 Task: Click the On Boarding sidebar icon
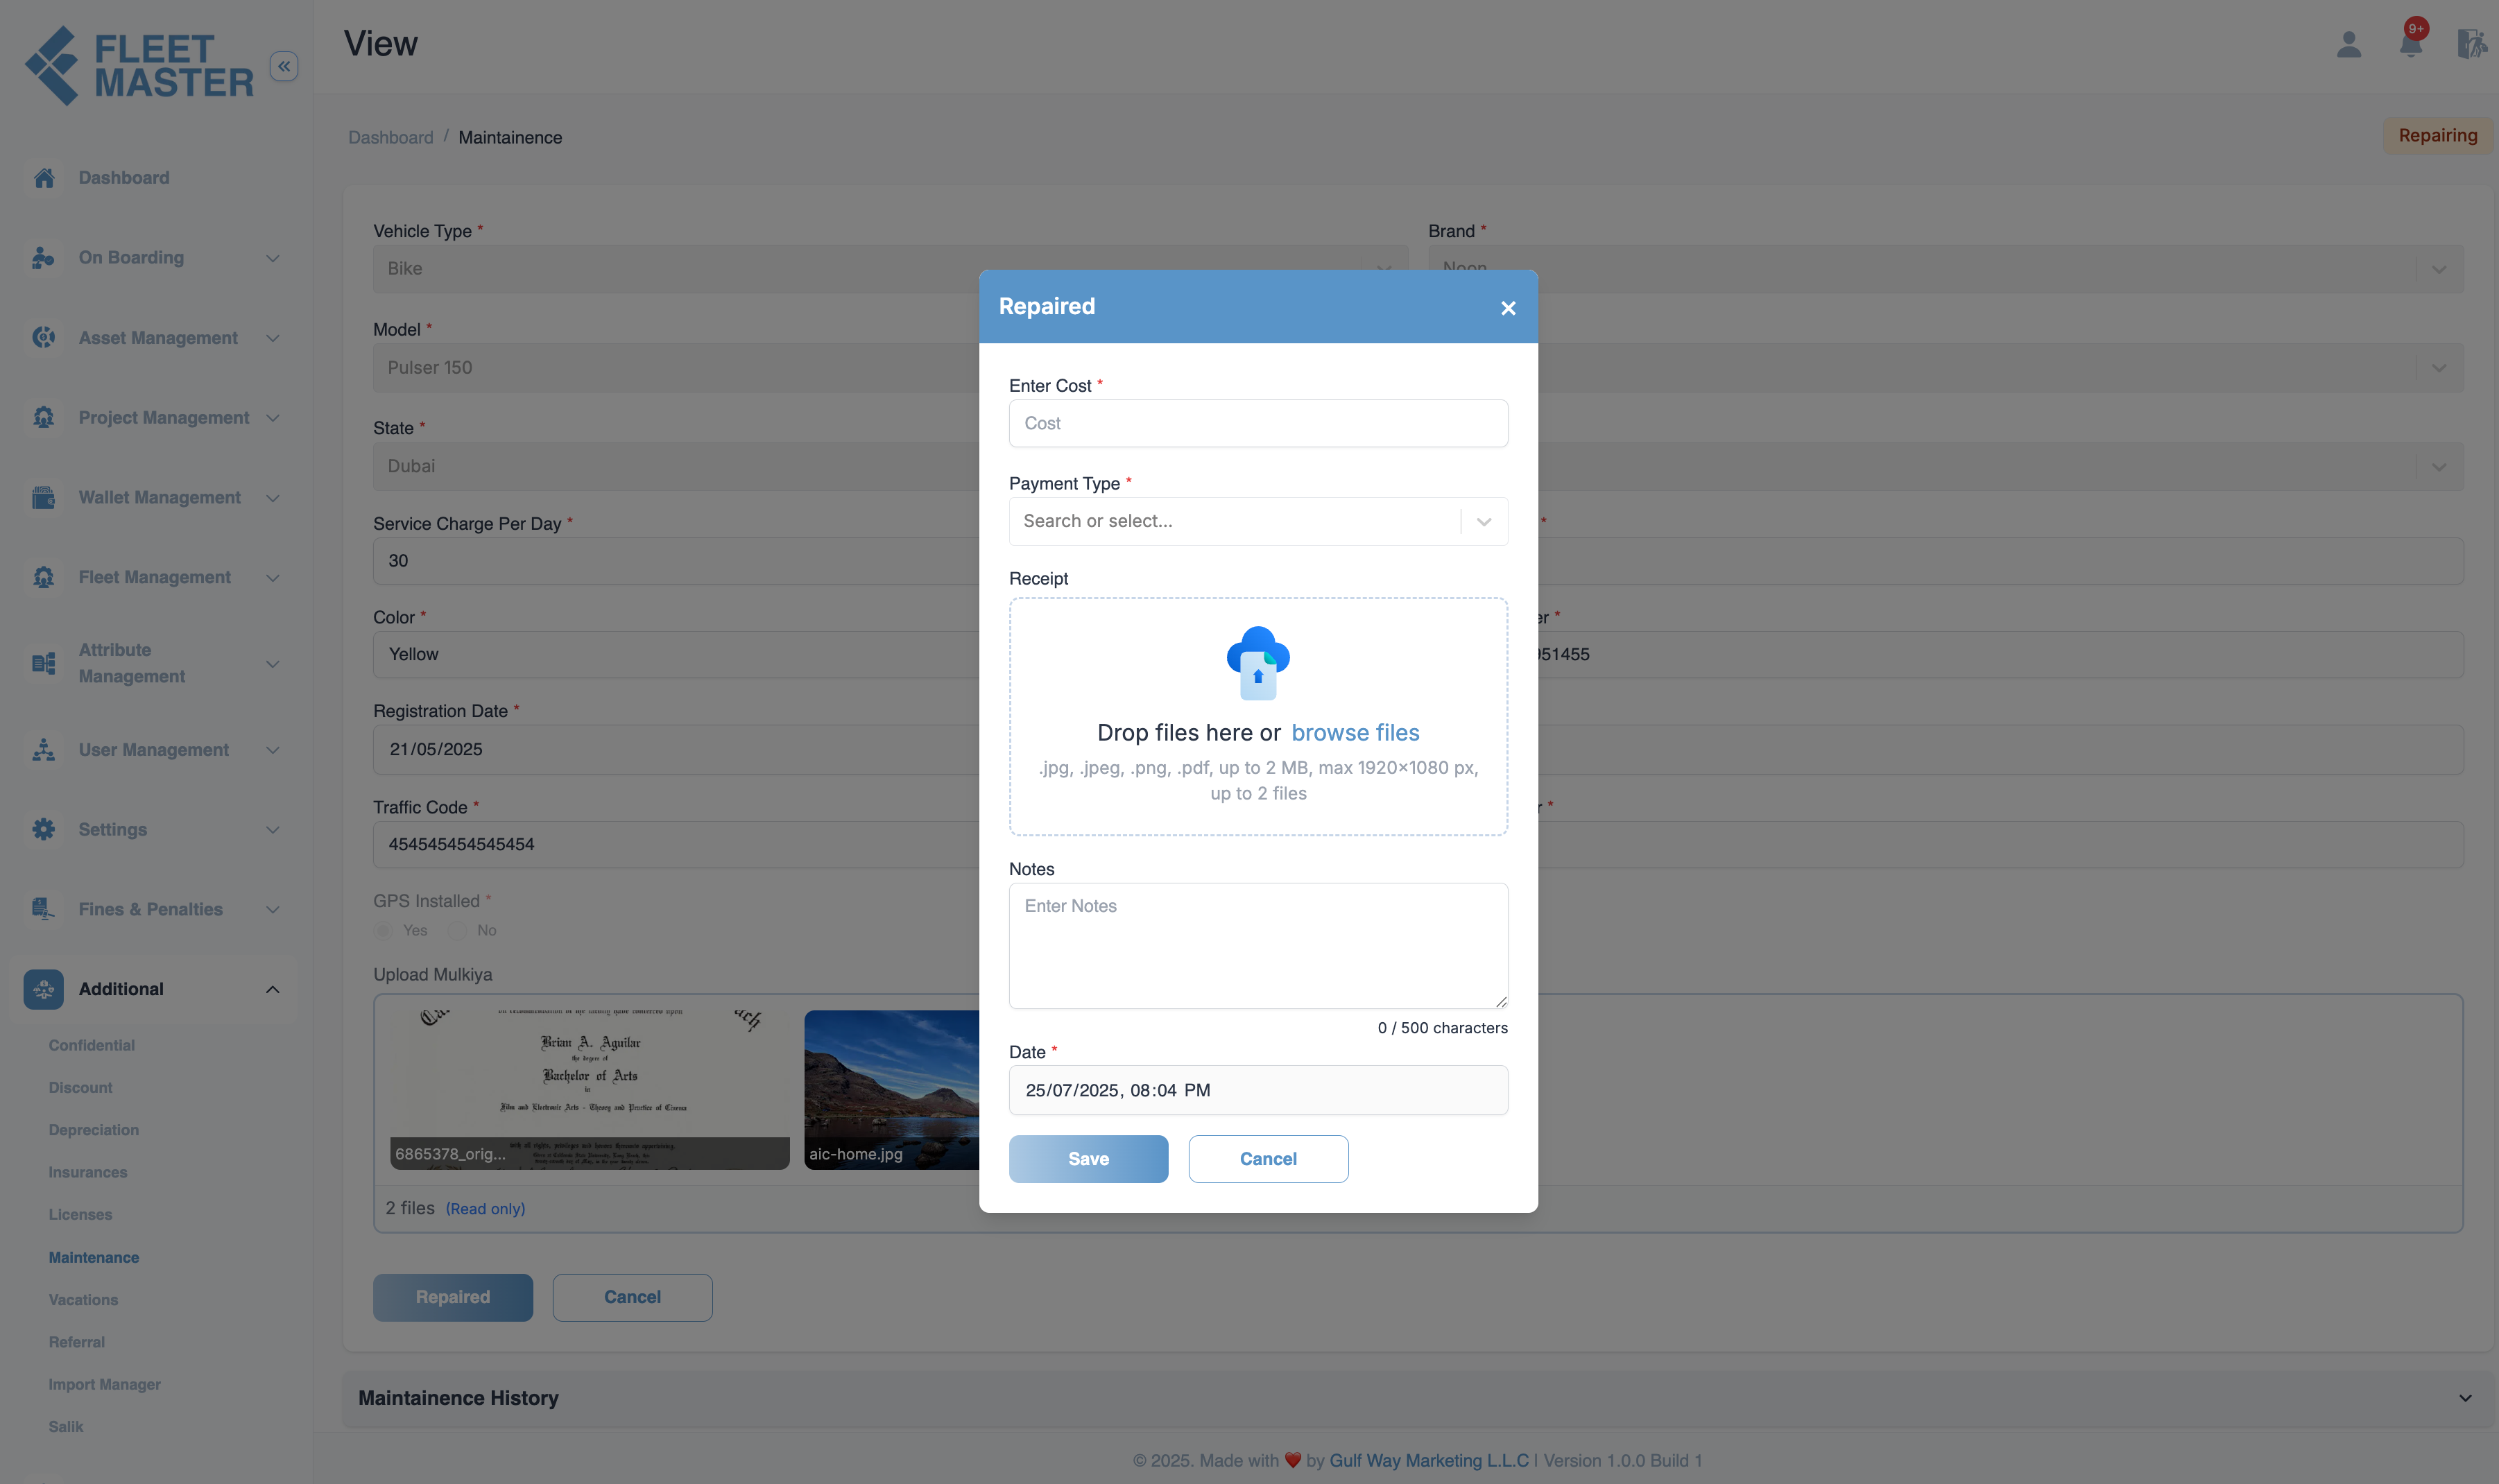(43, 258)
